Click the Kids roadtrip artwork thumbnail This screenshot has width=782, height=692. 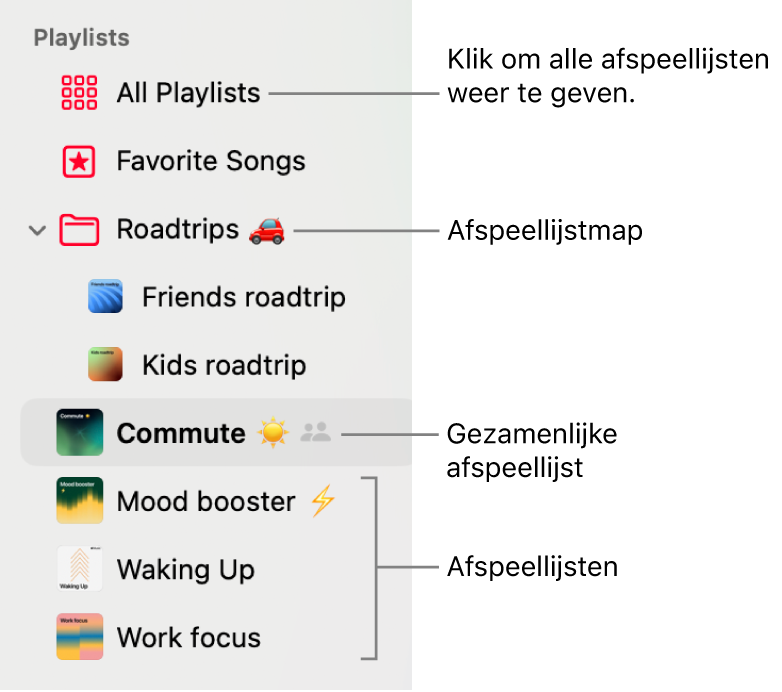(x=105, y=364)
